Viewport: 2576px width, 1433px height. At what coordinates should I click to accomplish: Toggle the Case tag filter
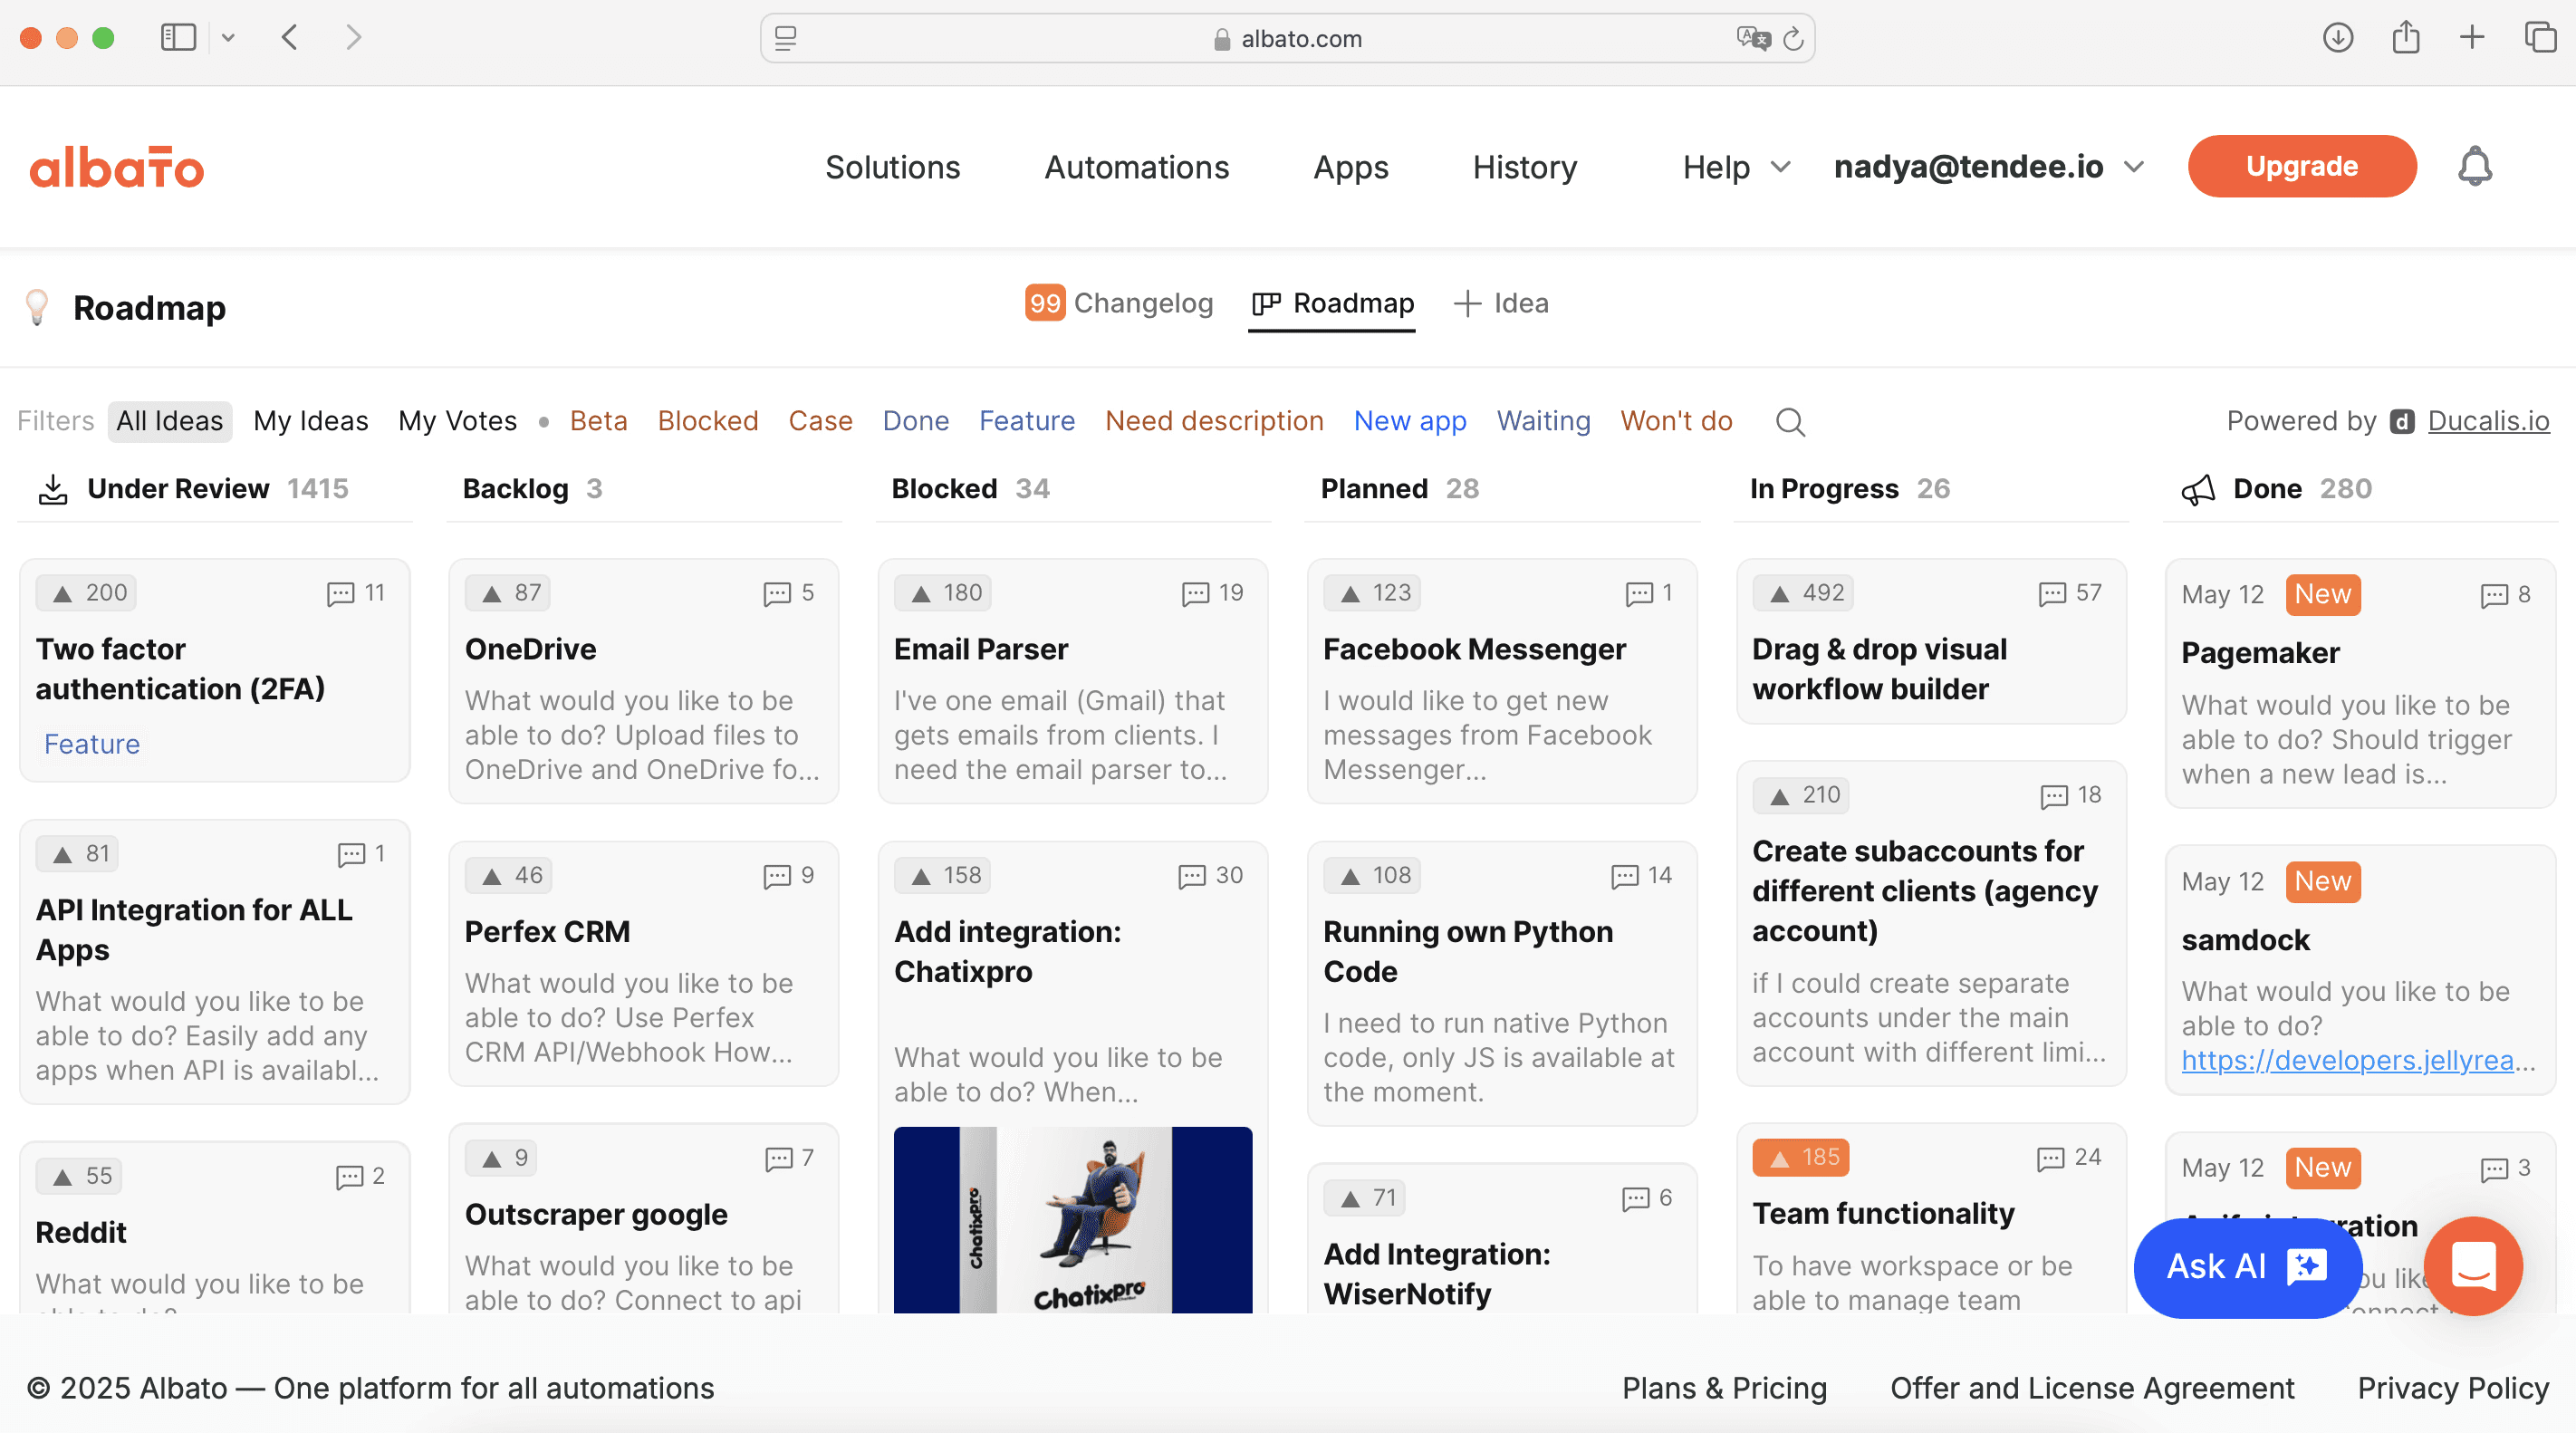pyautogui.click(x=820, y=421)
